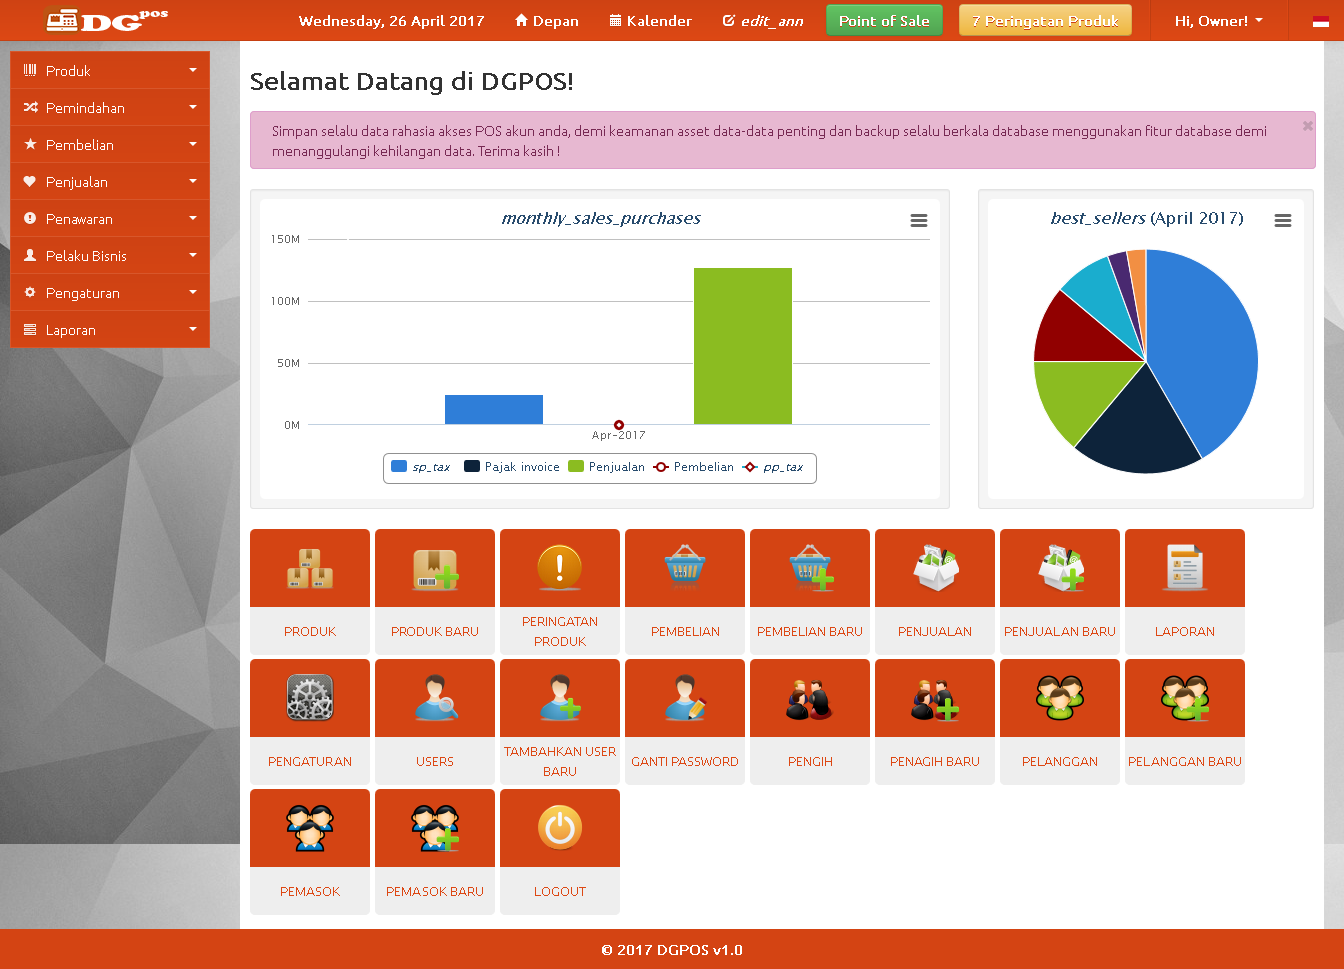Click the Laporan report document icon
This screenshot has height=969, width=1344.
[x=1185, y=568]
